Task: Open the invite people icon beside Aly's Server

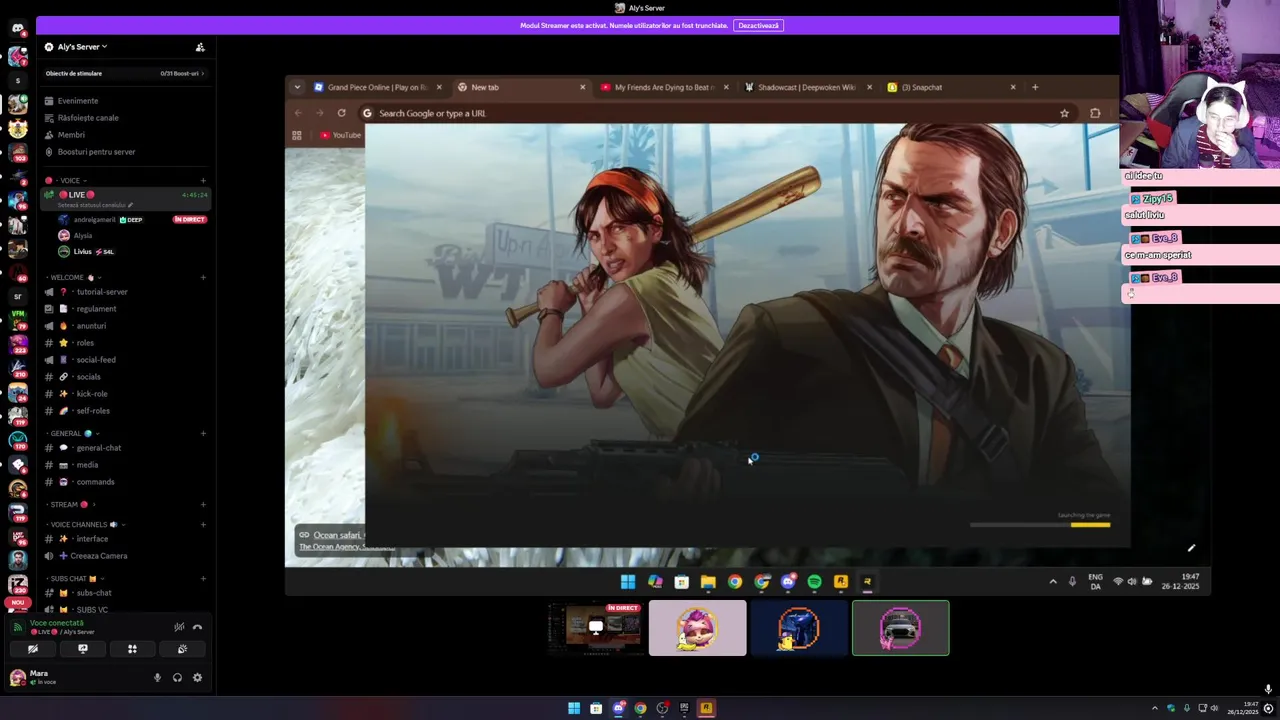Action: pyautogui.click(x=200, y=47)
